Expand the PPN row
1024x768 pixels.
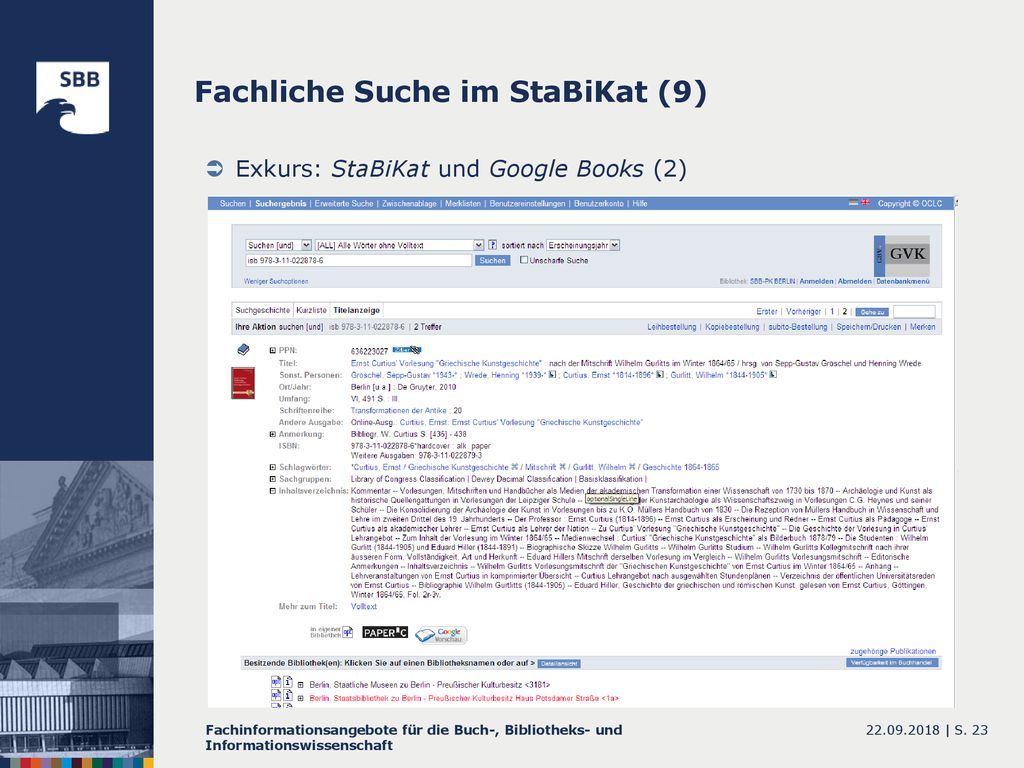[272, 351]
